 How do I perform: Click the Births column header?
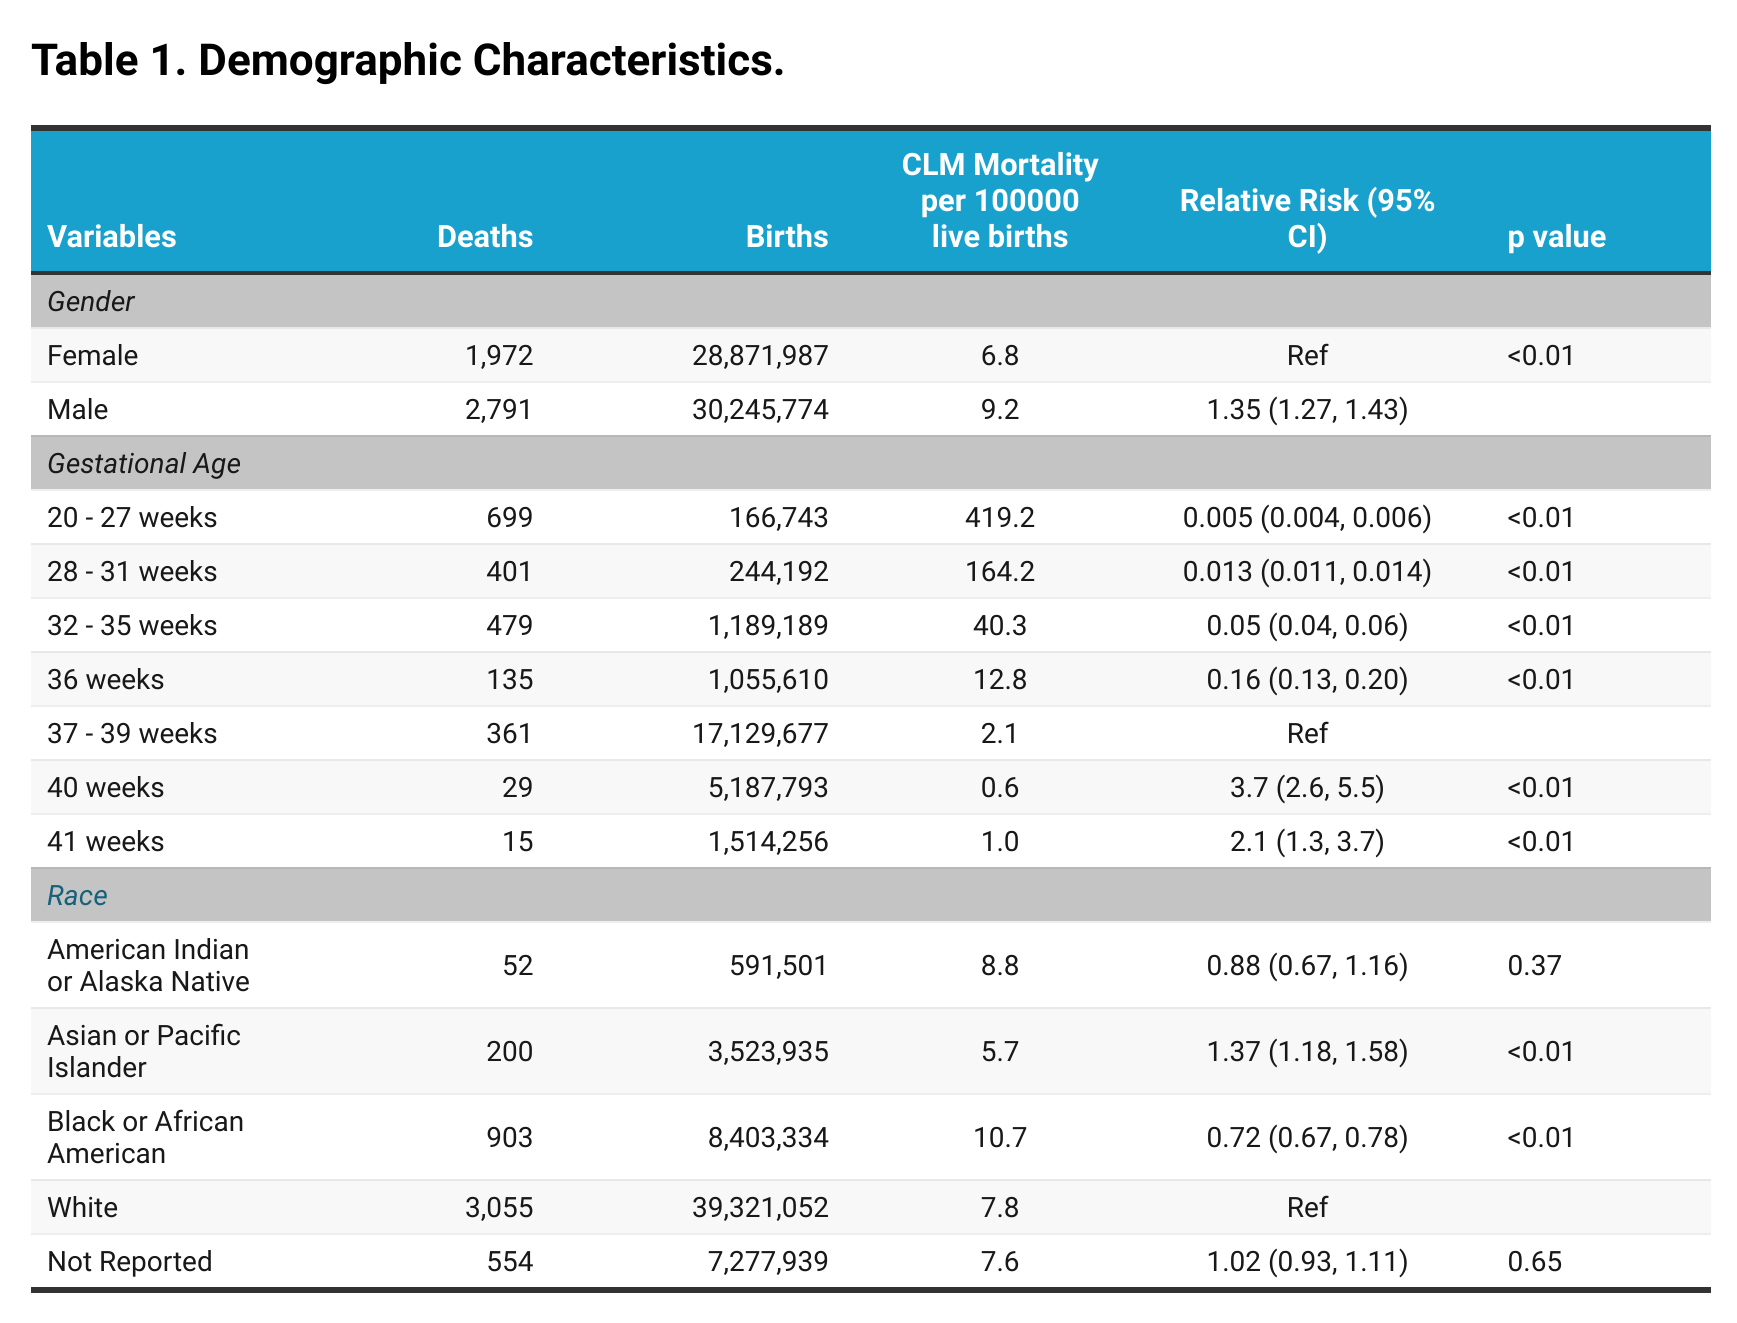(x=787, y=237)
